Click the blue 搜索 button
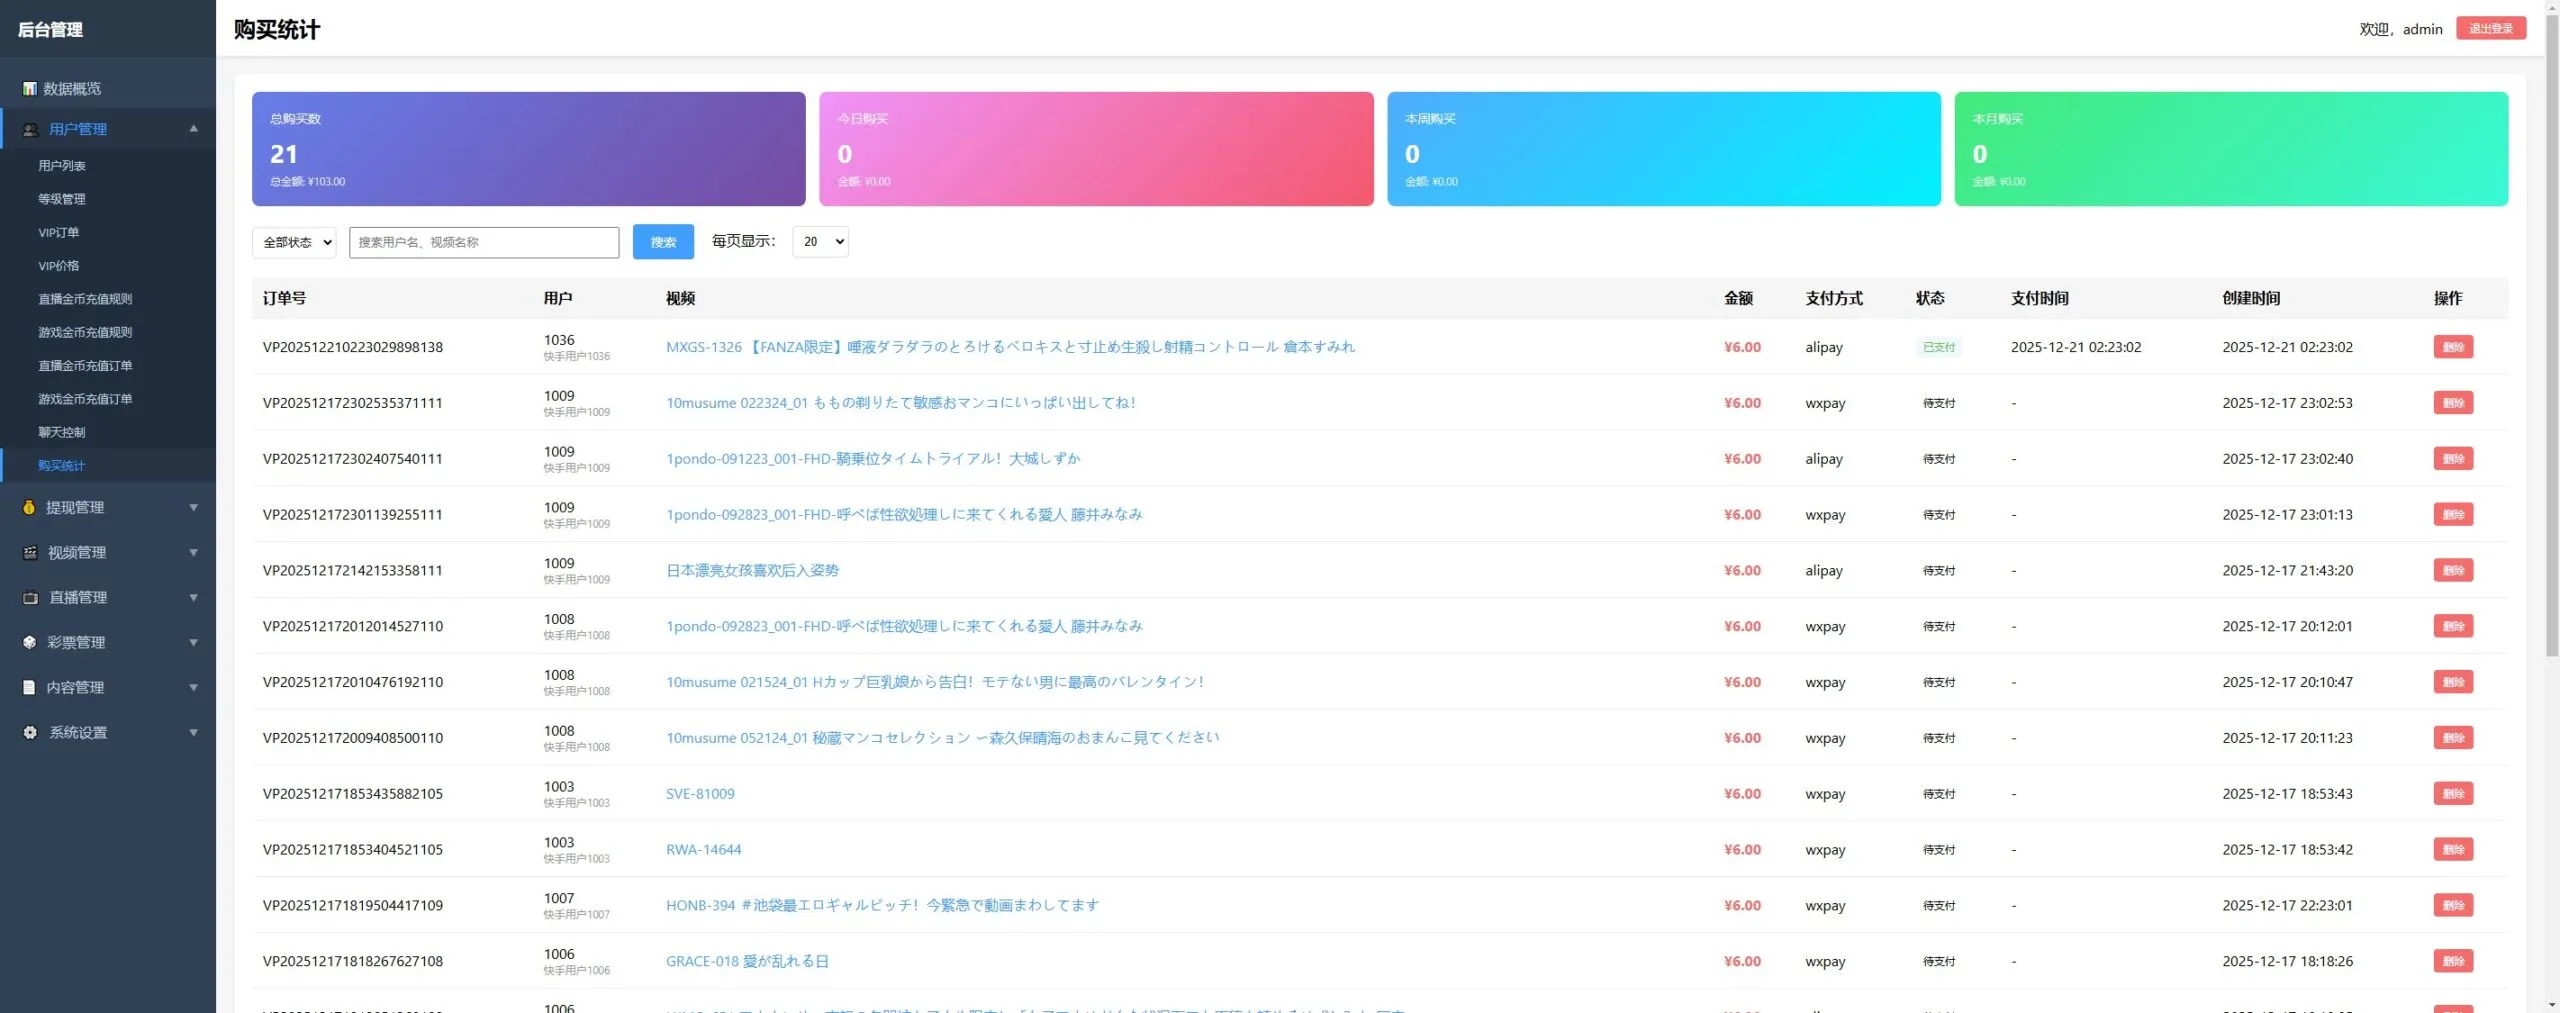Screen dimensions: 2560x1013 [x=663, y=242]
